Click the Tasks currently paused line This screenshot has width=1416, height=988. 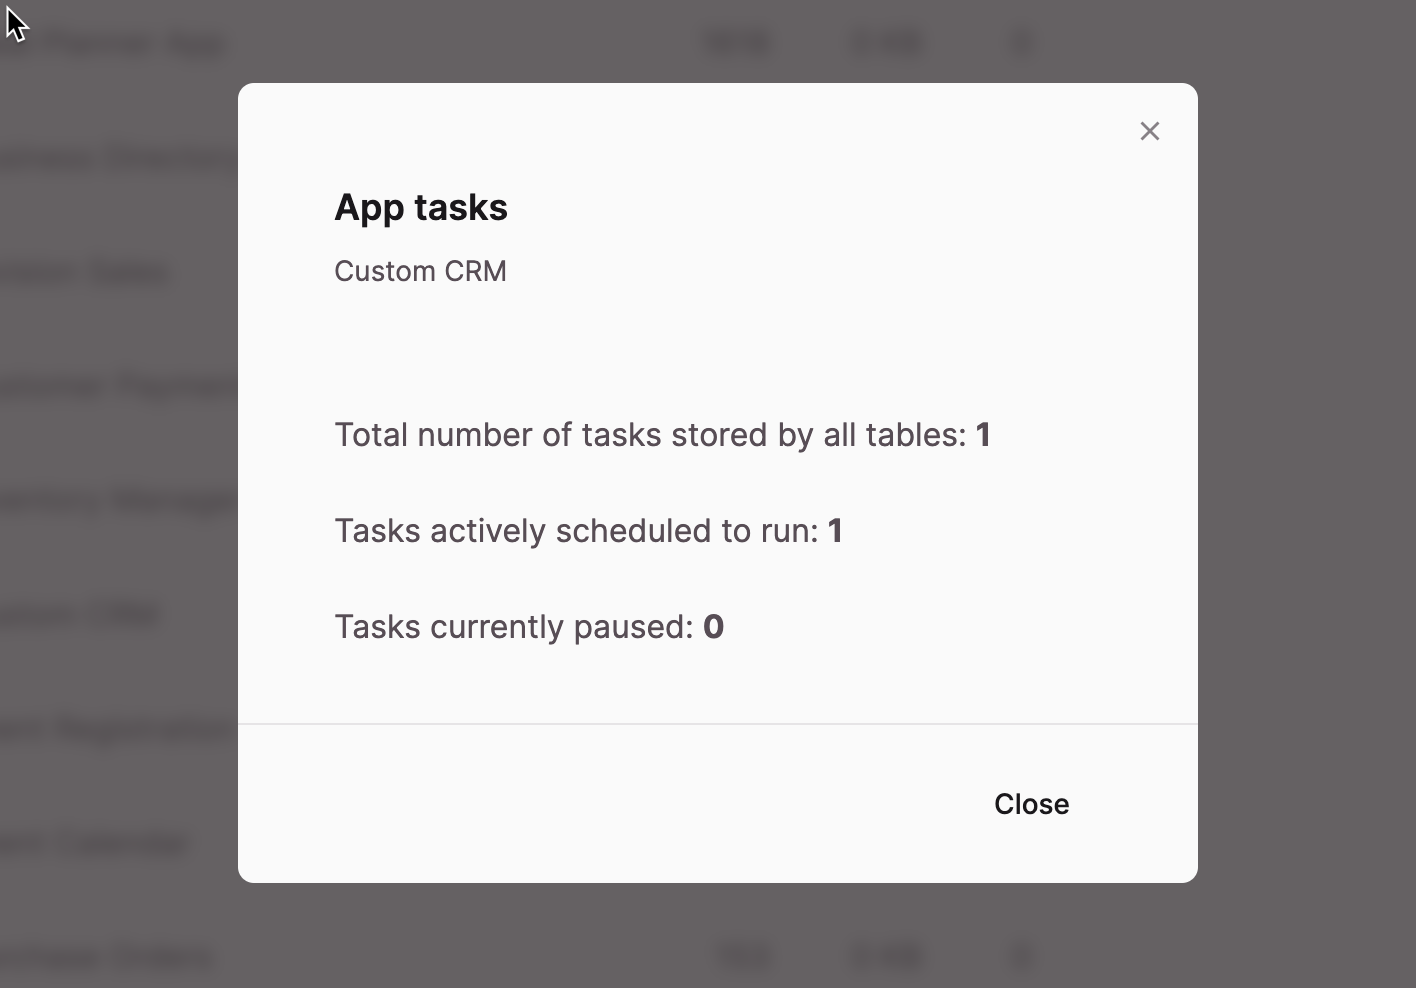(x=529, y=627)
